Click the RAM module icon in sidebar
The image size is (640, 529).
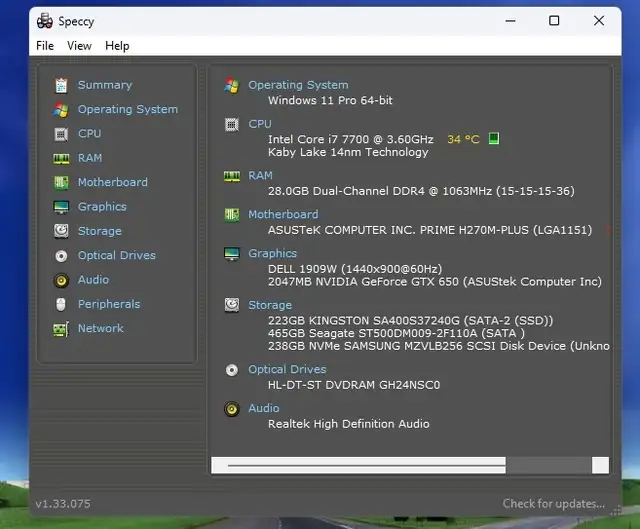61,158
